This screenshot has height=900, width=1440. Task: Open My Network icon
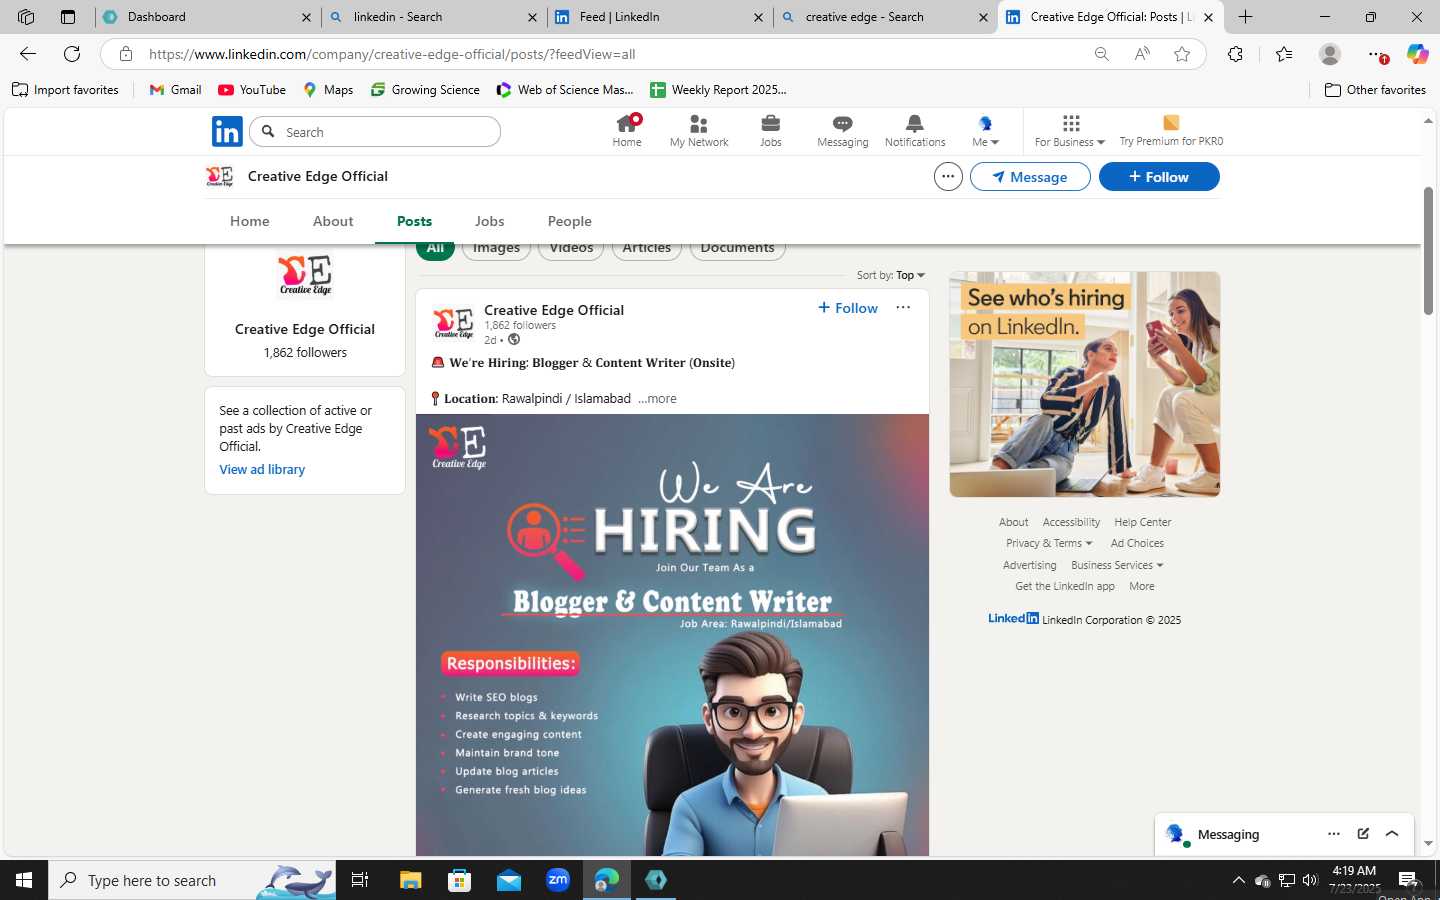click(x=699, y=131)
